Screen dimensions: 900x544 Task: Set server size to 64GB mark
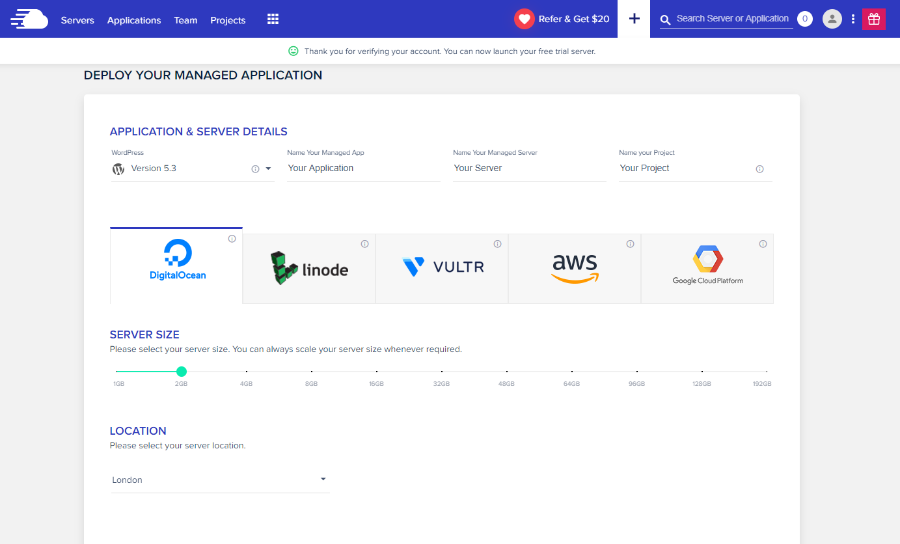click(x=572, y=371)
